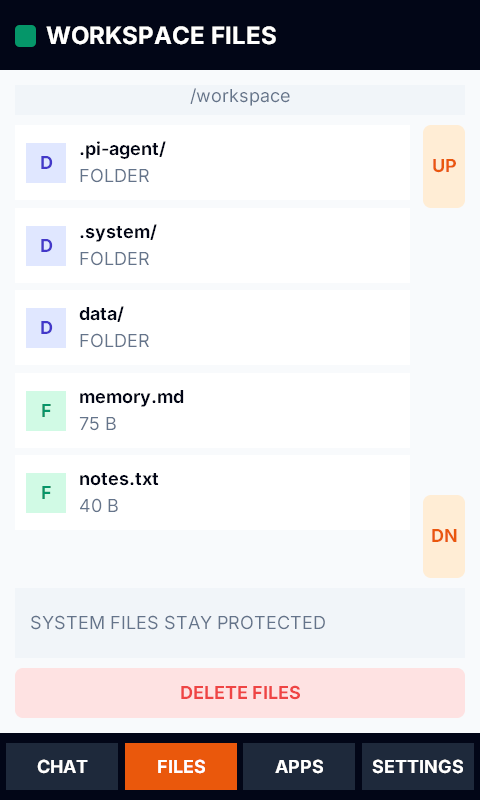Click the D icon beside data folder
This screenshot has height=800, width=480.
(46, 328)
